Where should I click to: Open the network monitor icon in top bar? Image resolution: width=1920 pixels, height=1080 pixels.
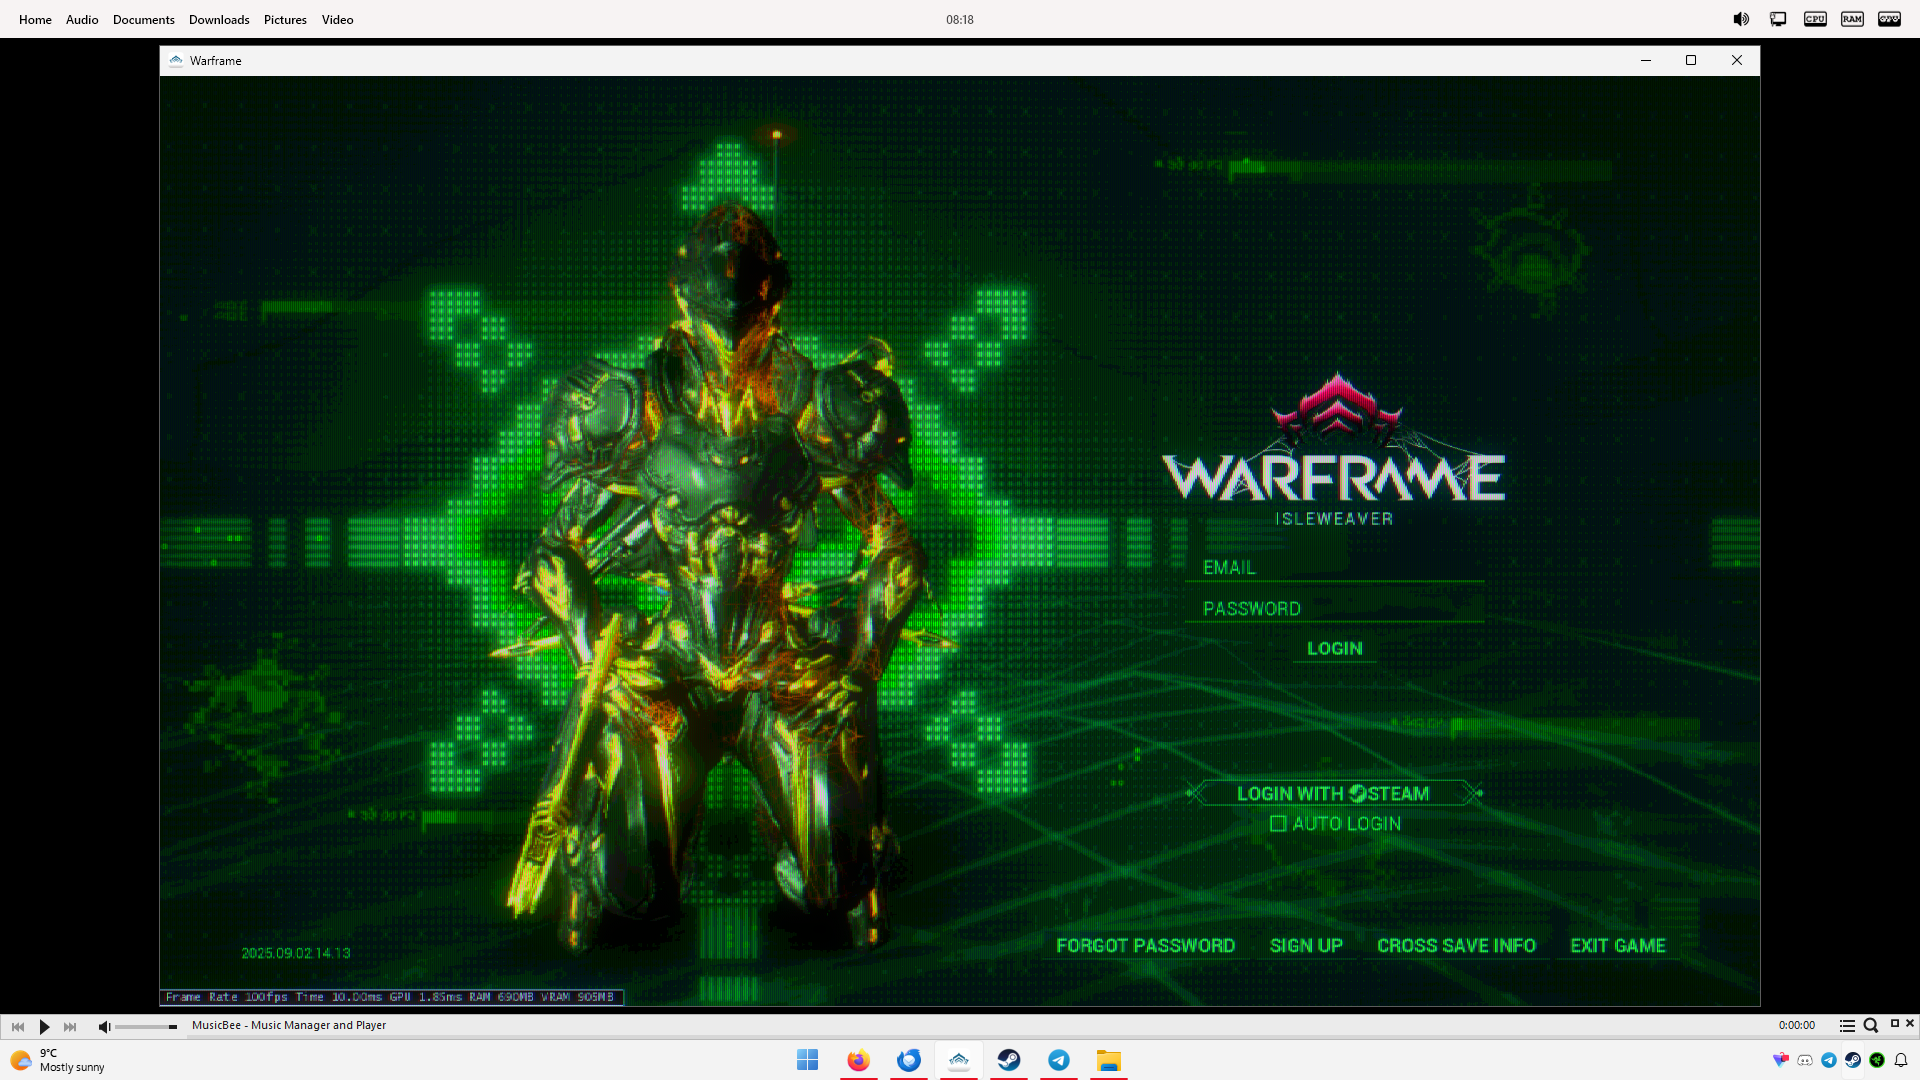(x=1778, y=19)
